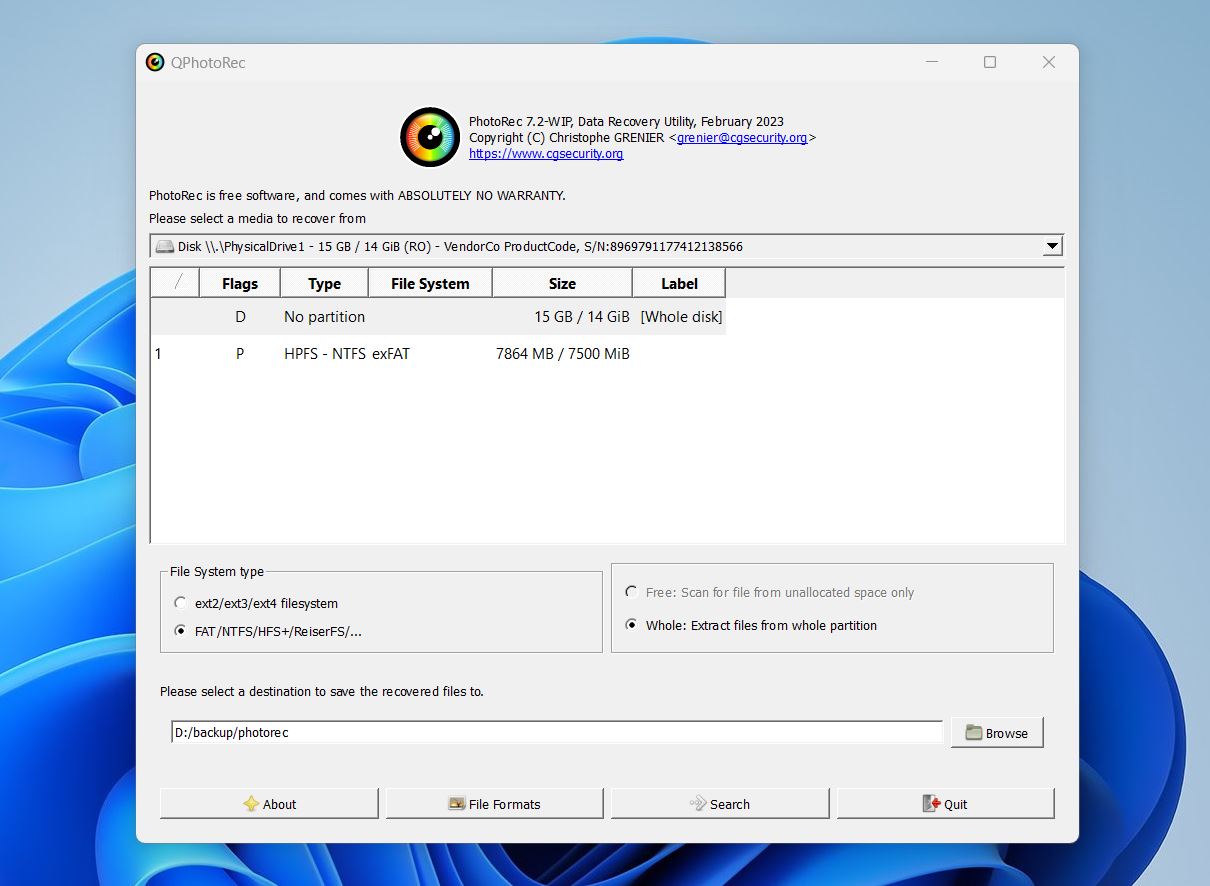Sort partitions by the Size column header
The image size is (1210, 886).
(562, 284)
